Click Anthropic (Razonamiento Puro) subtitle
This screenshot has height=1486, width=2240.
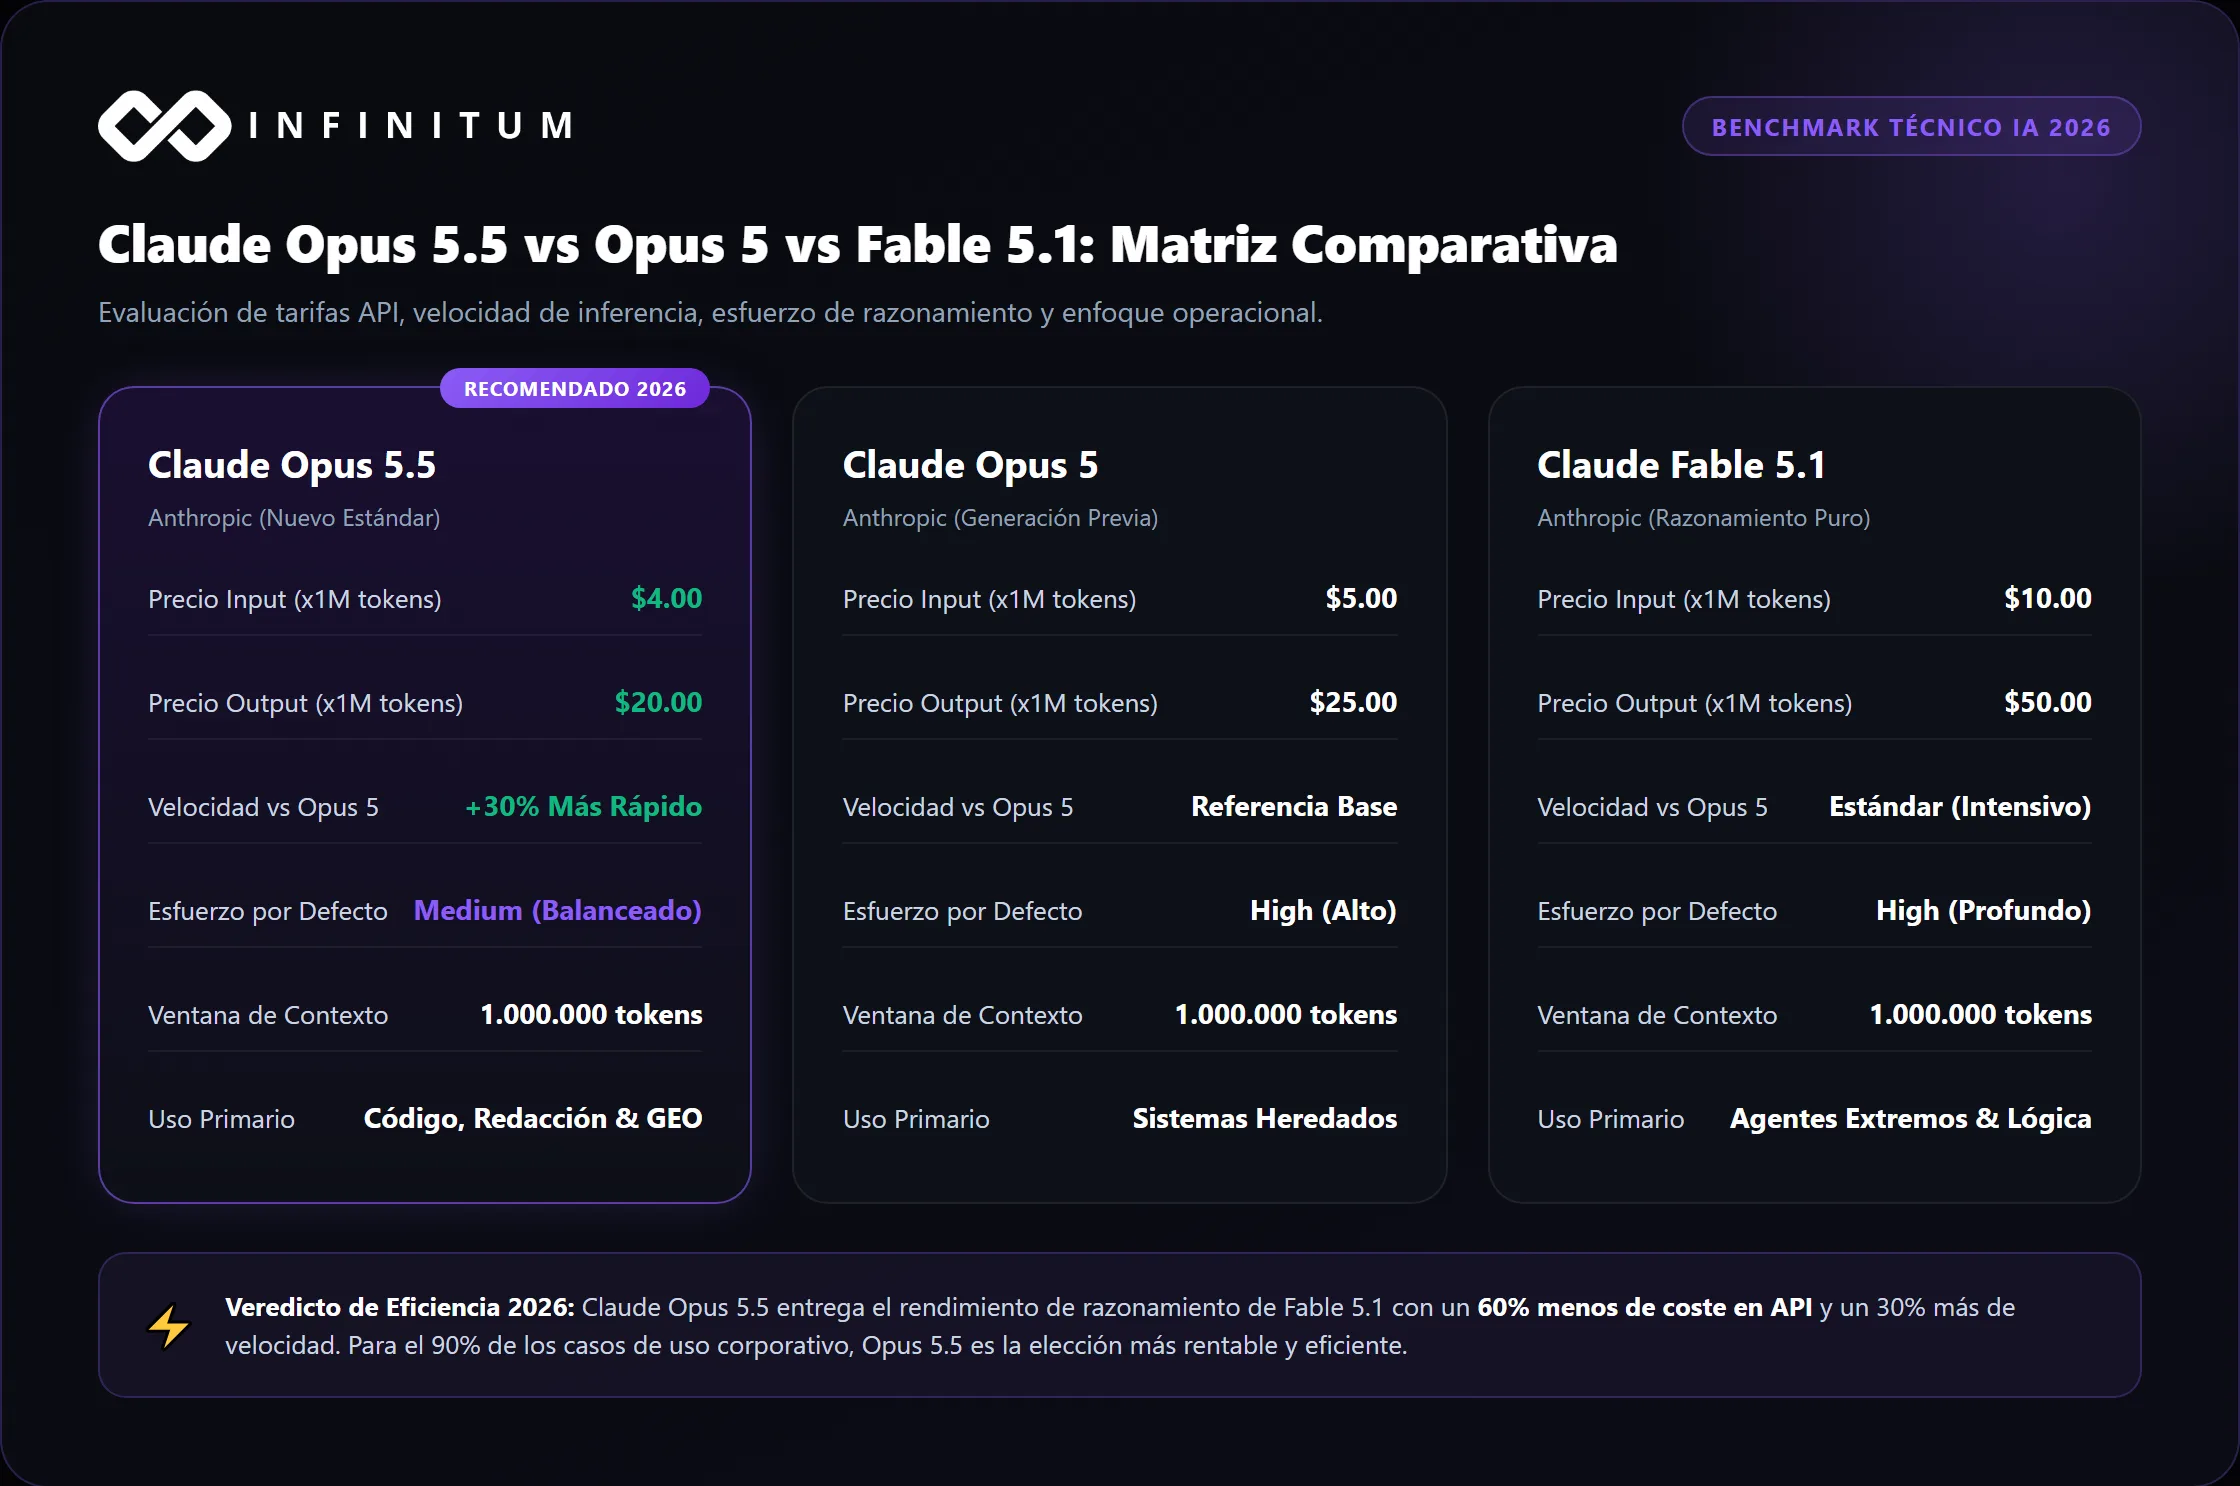1703,518
